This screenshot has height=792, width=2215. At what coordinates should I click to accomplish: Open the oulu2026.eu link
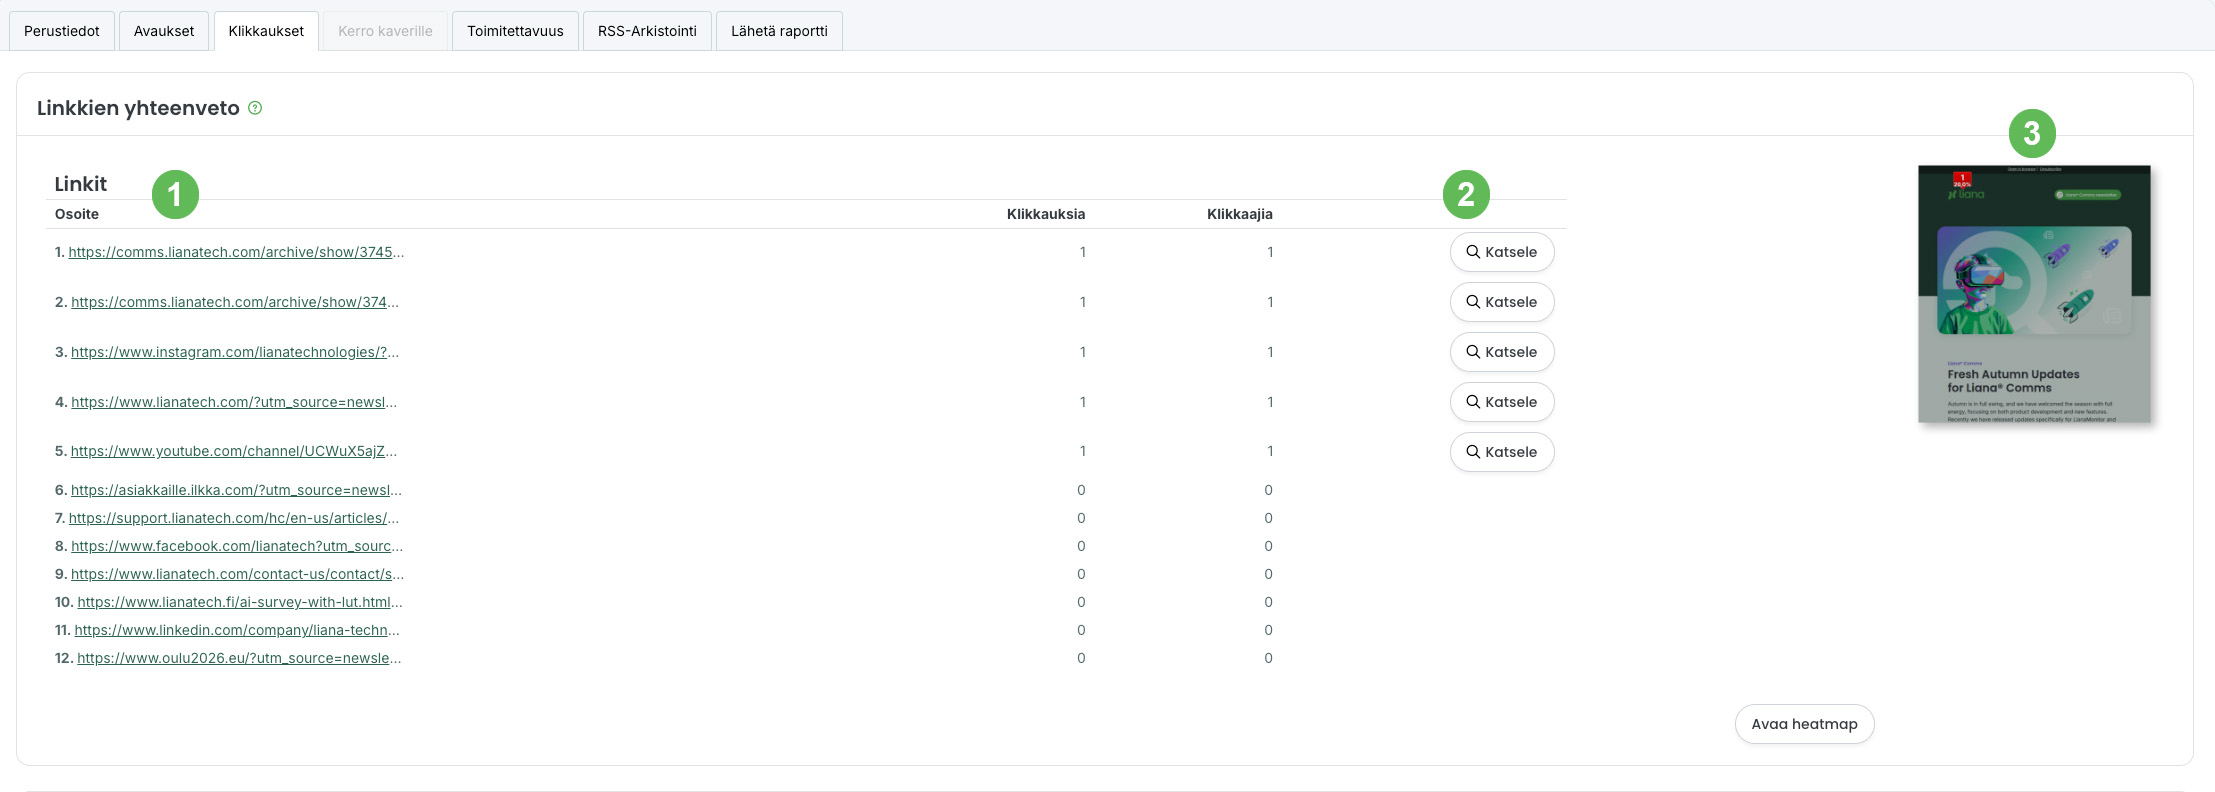tap(239, 658)
